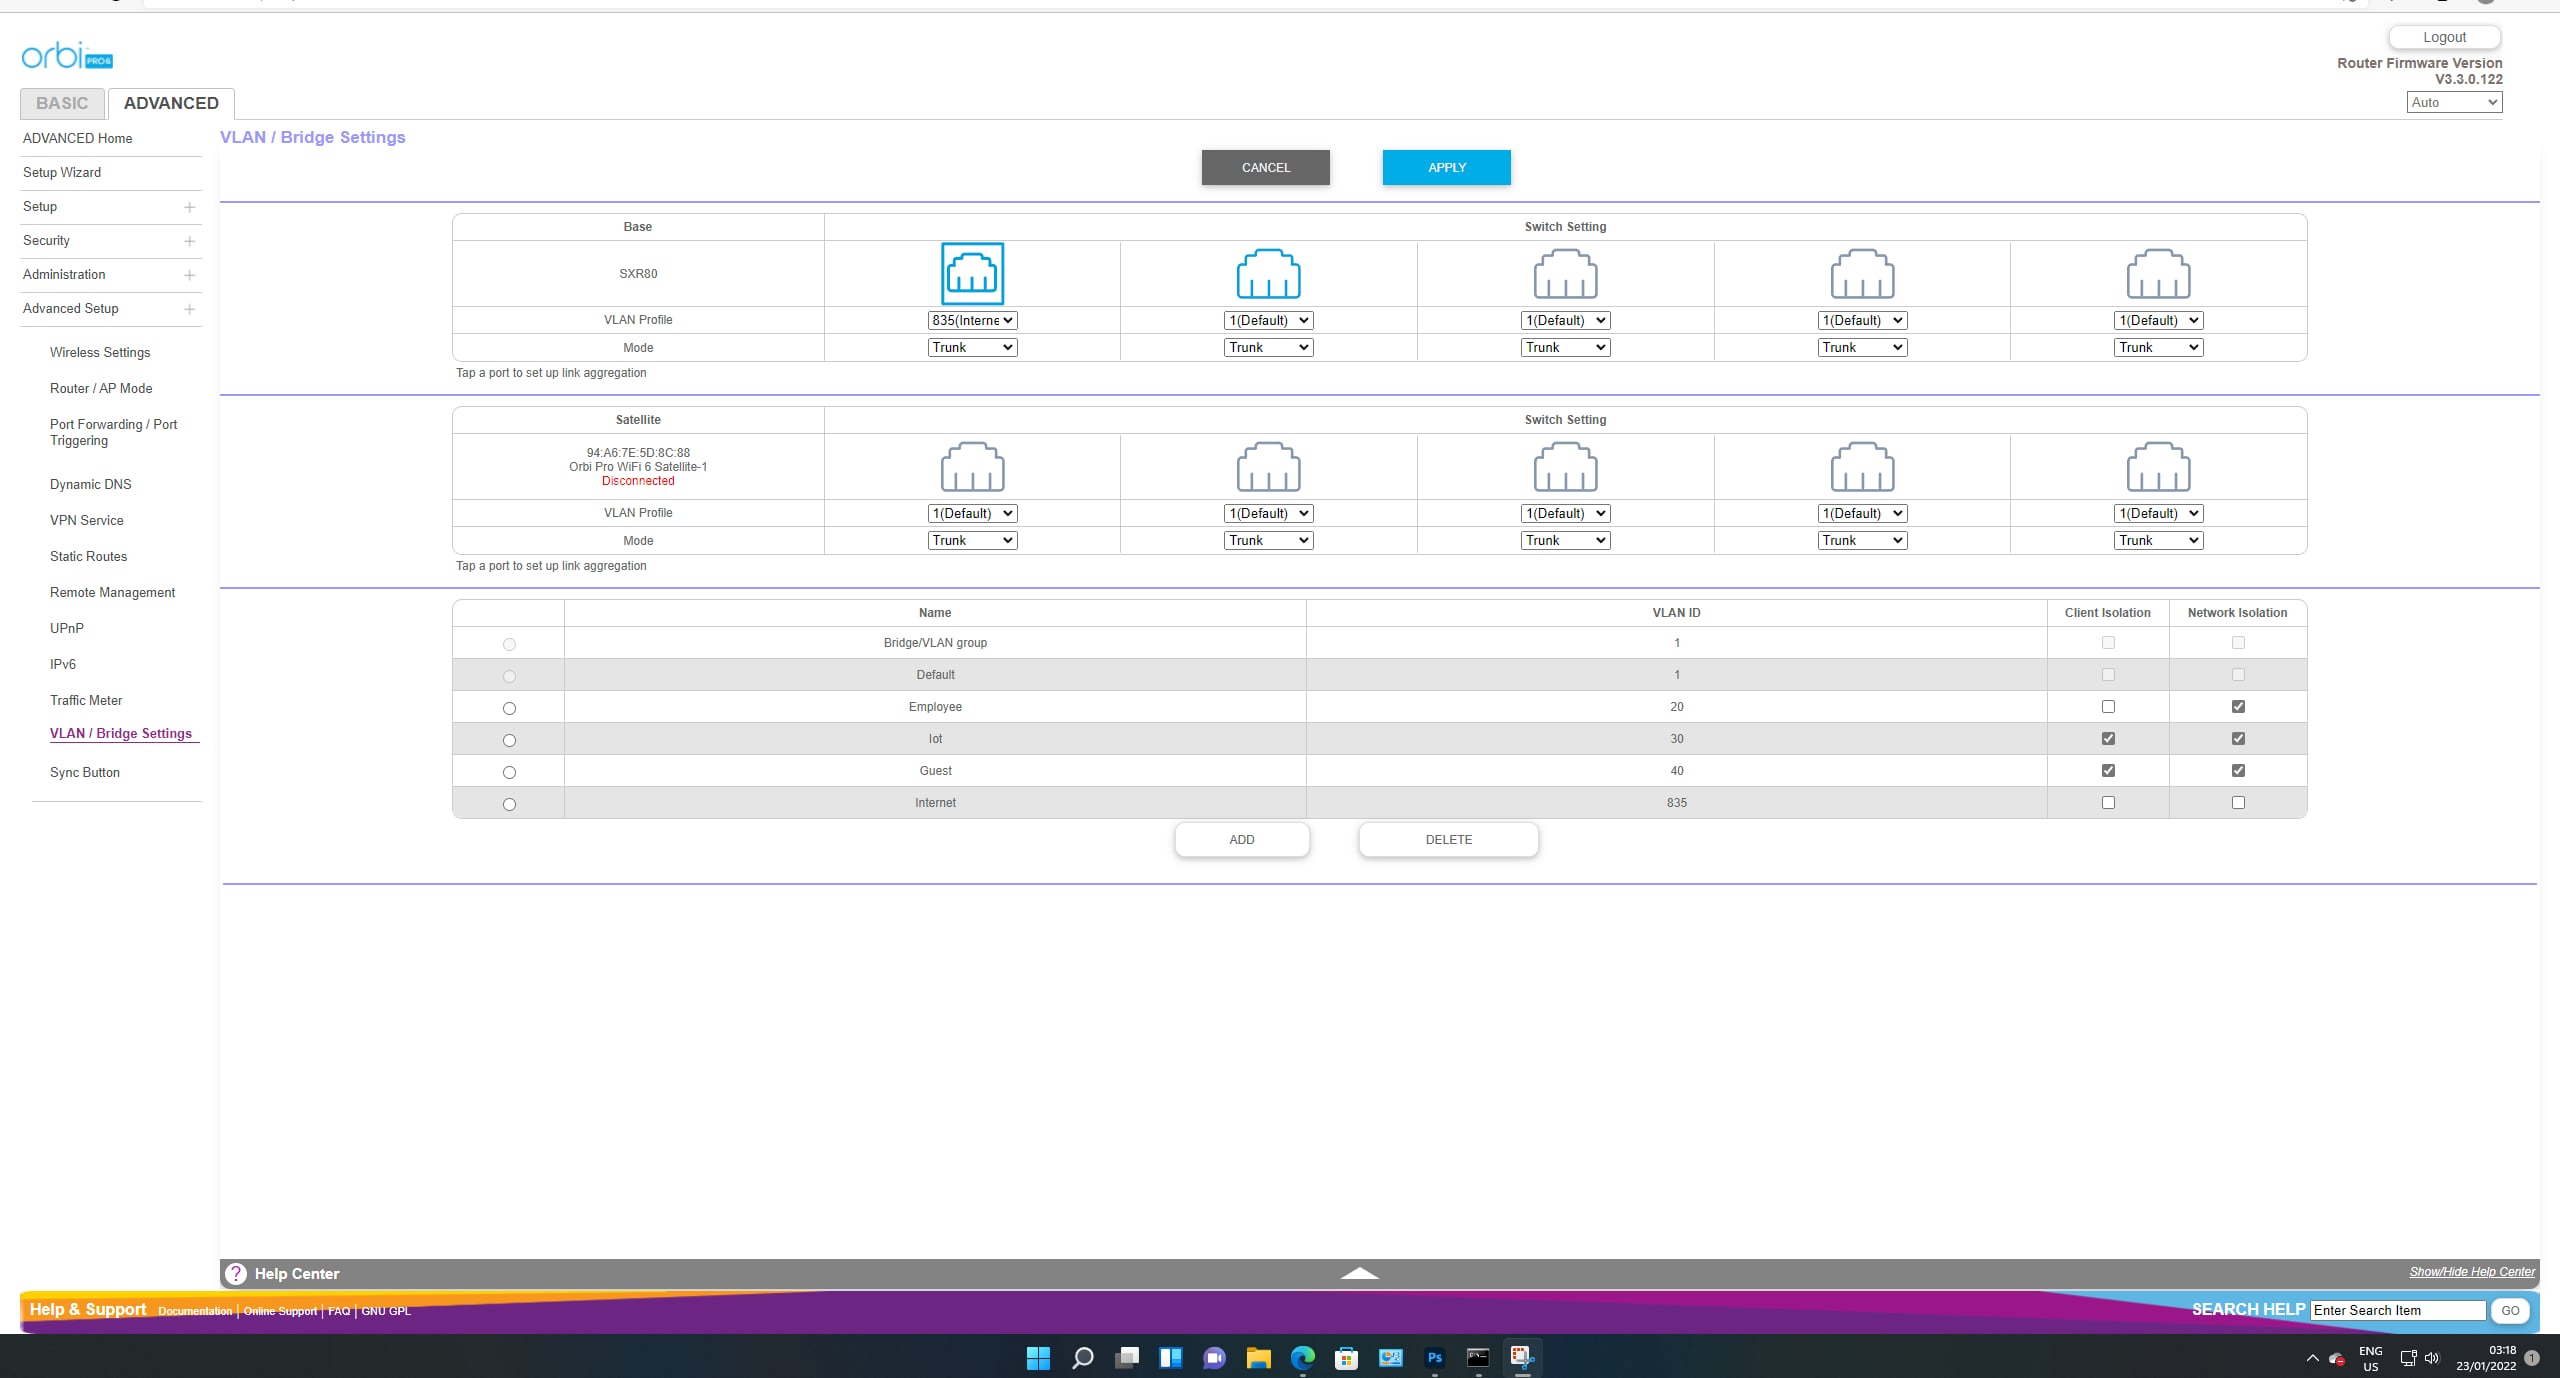Open the Documentation link in footer
Screen dimensions: 2560x1378
(x=195, y=1311)
